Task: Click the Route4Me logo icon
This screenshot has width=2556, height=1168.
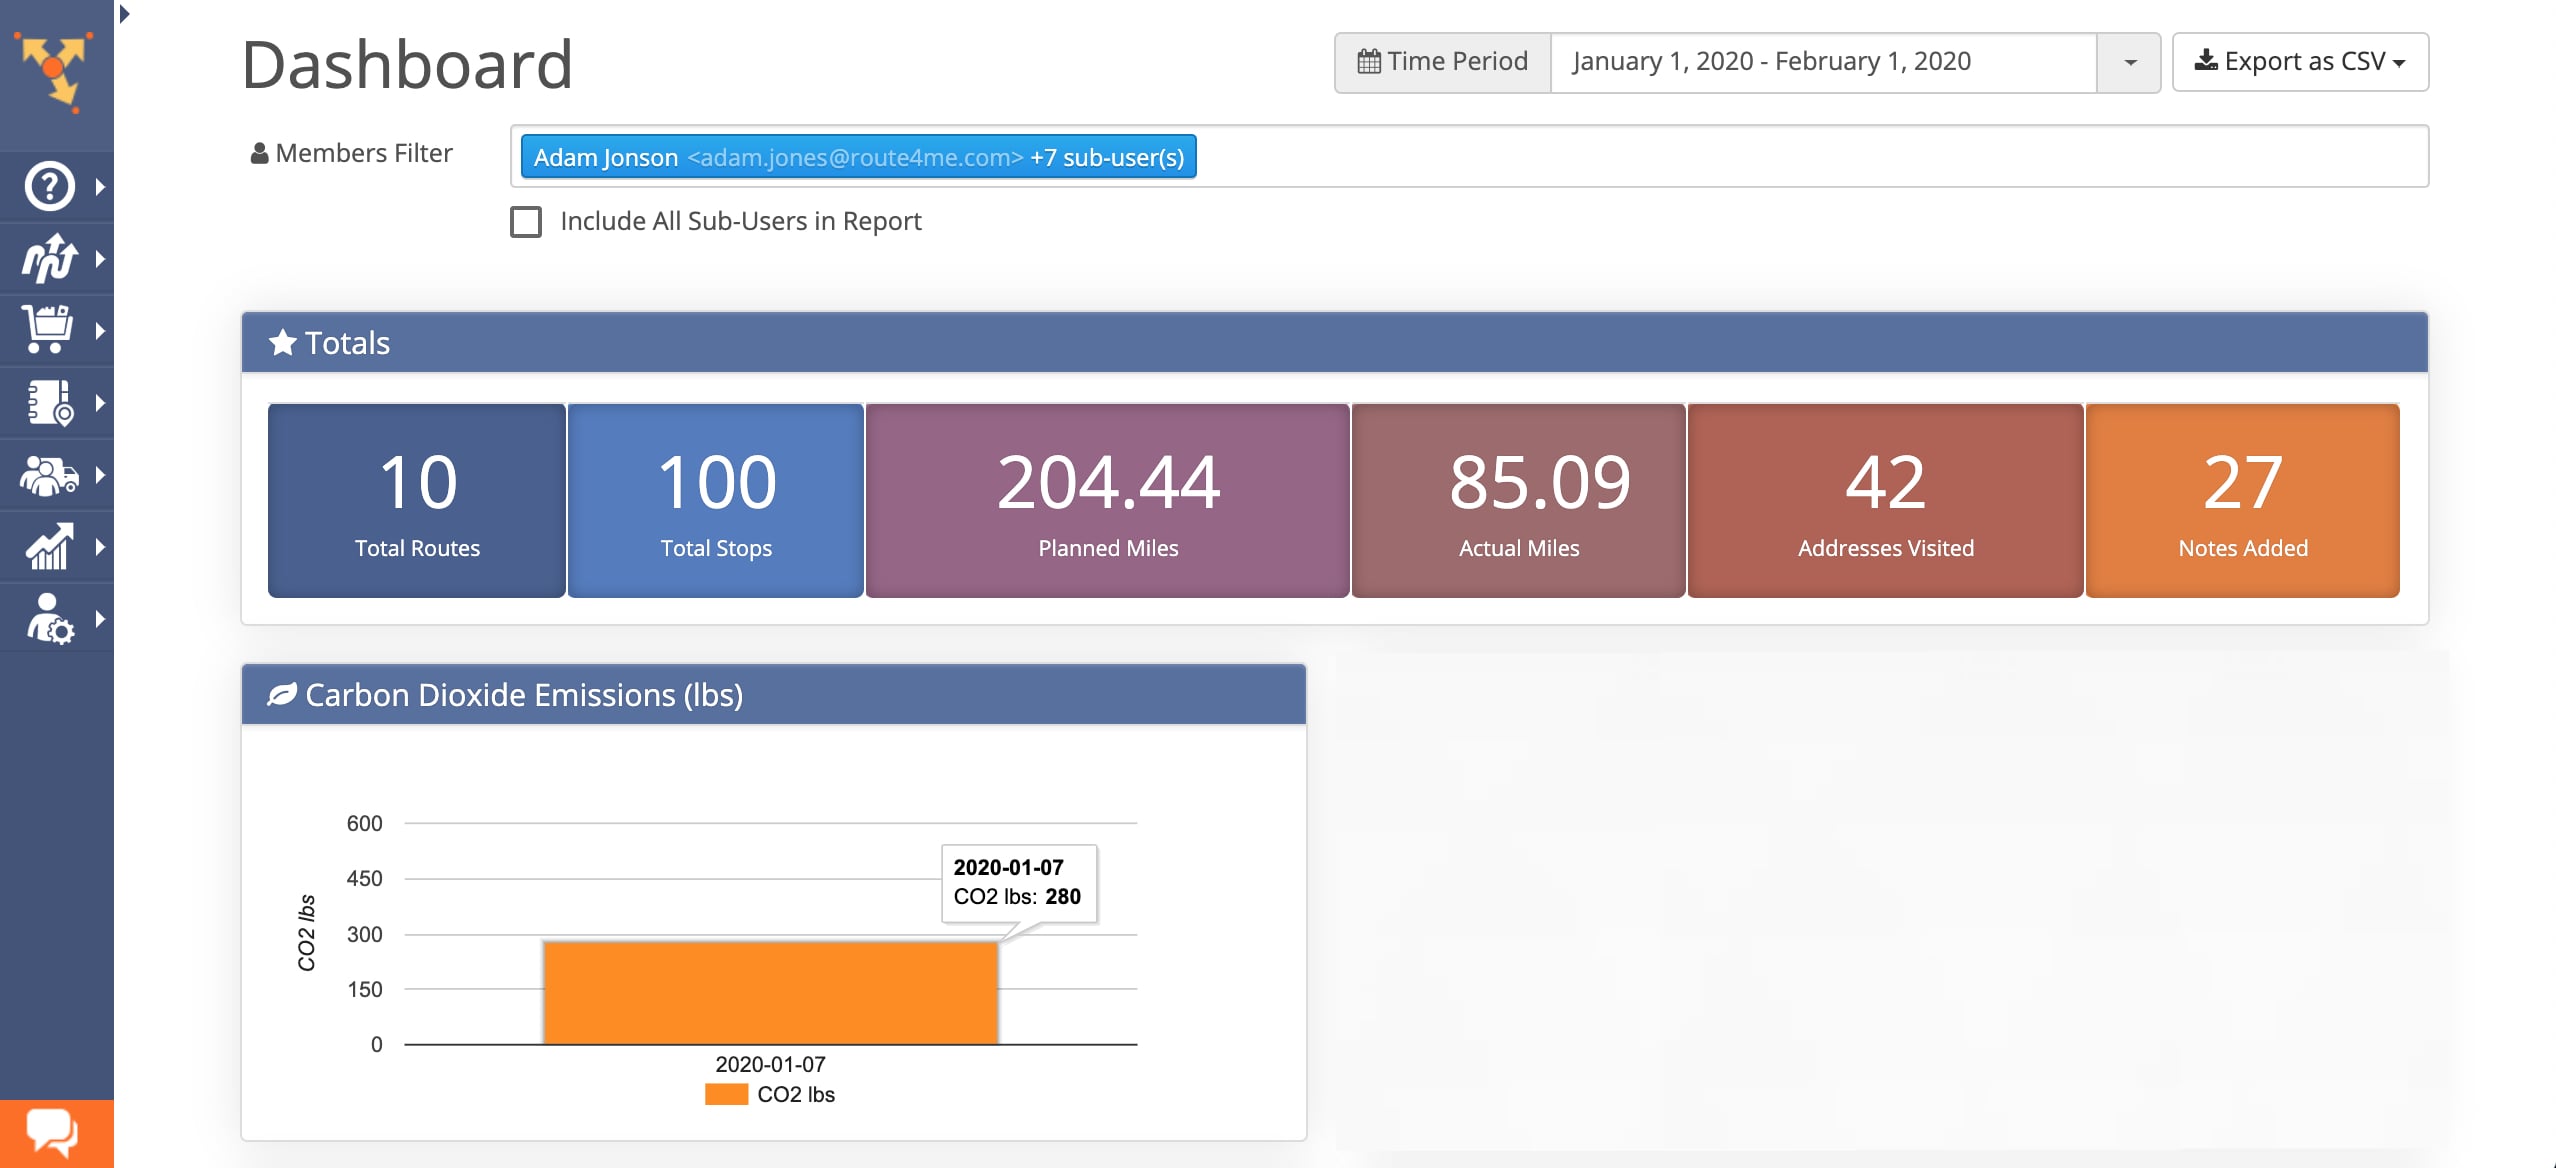Action: click(x=55, y=69)
